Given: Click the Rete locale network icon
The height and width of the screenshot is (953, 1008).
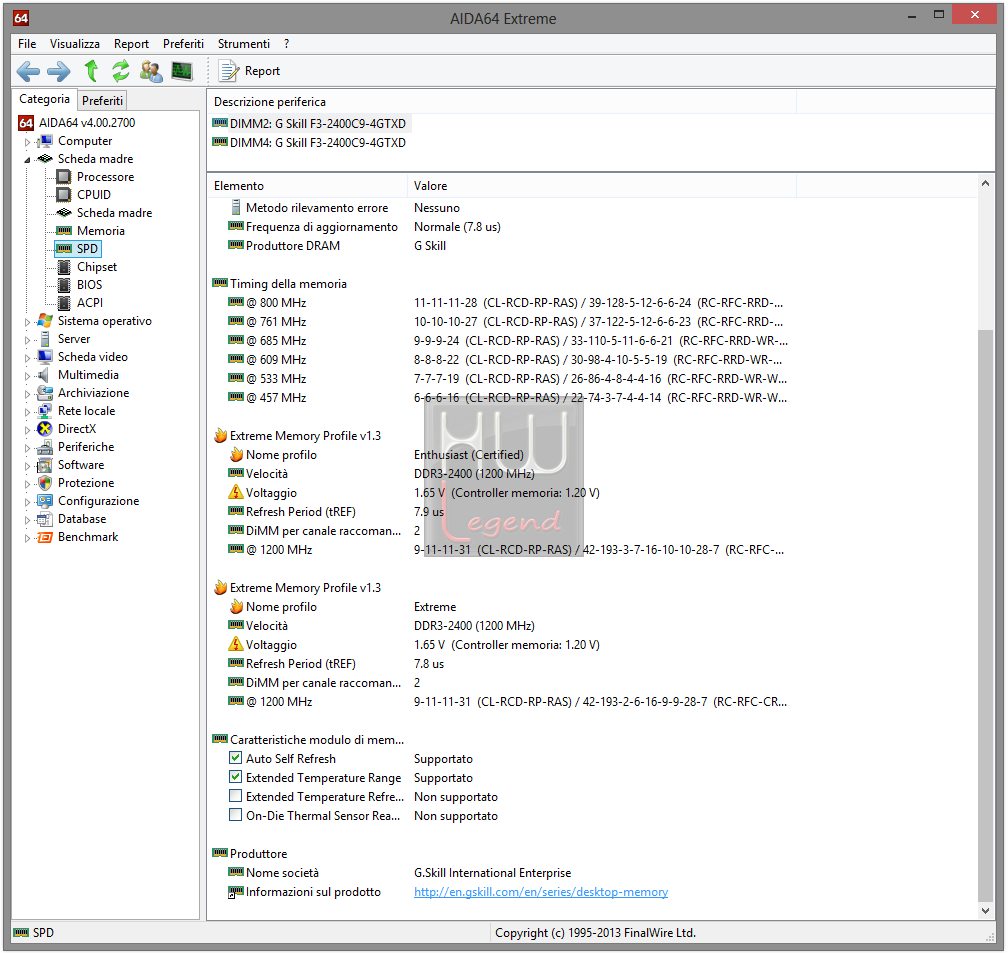Looking at the screenshot, I should [44, 411].
